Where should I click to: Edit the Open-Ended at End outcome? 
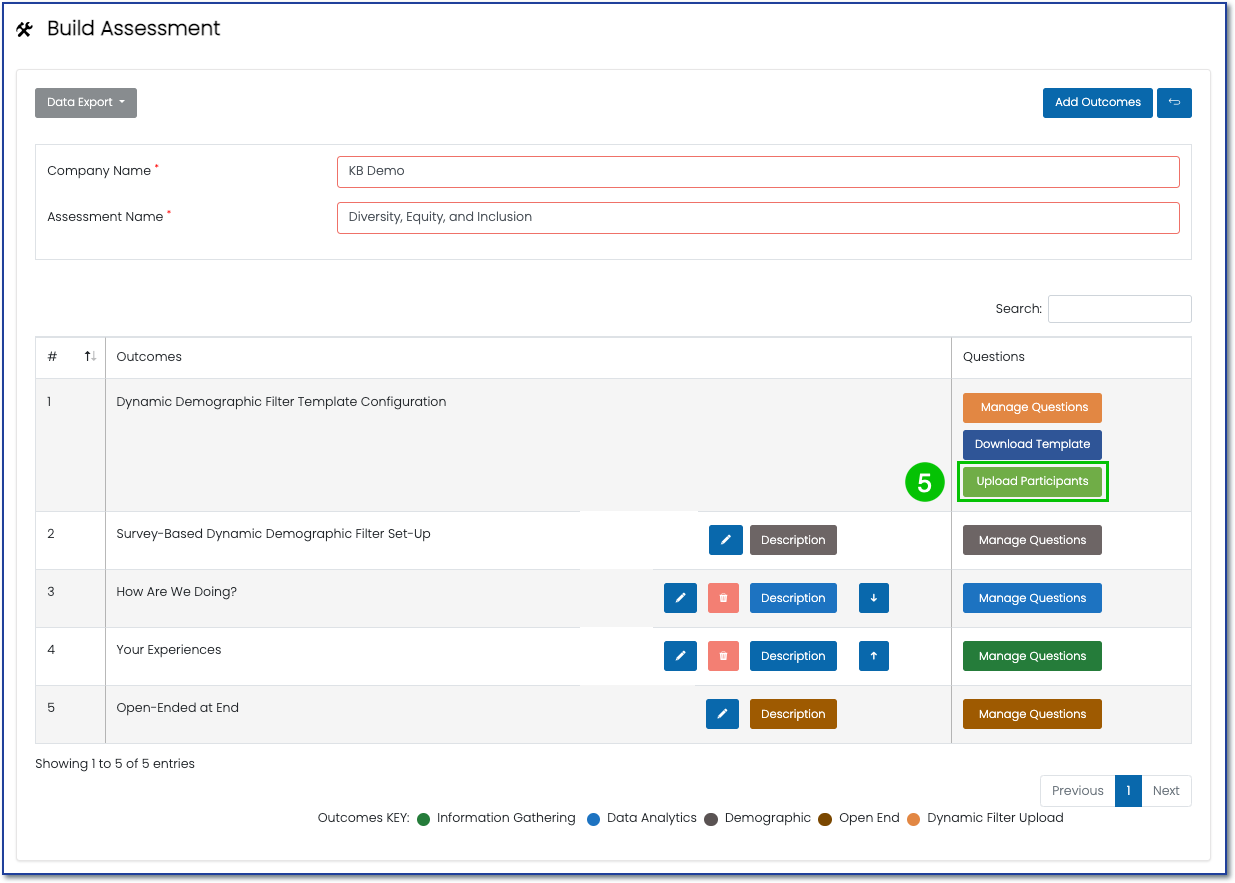(x=722, y=714)
